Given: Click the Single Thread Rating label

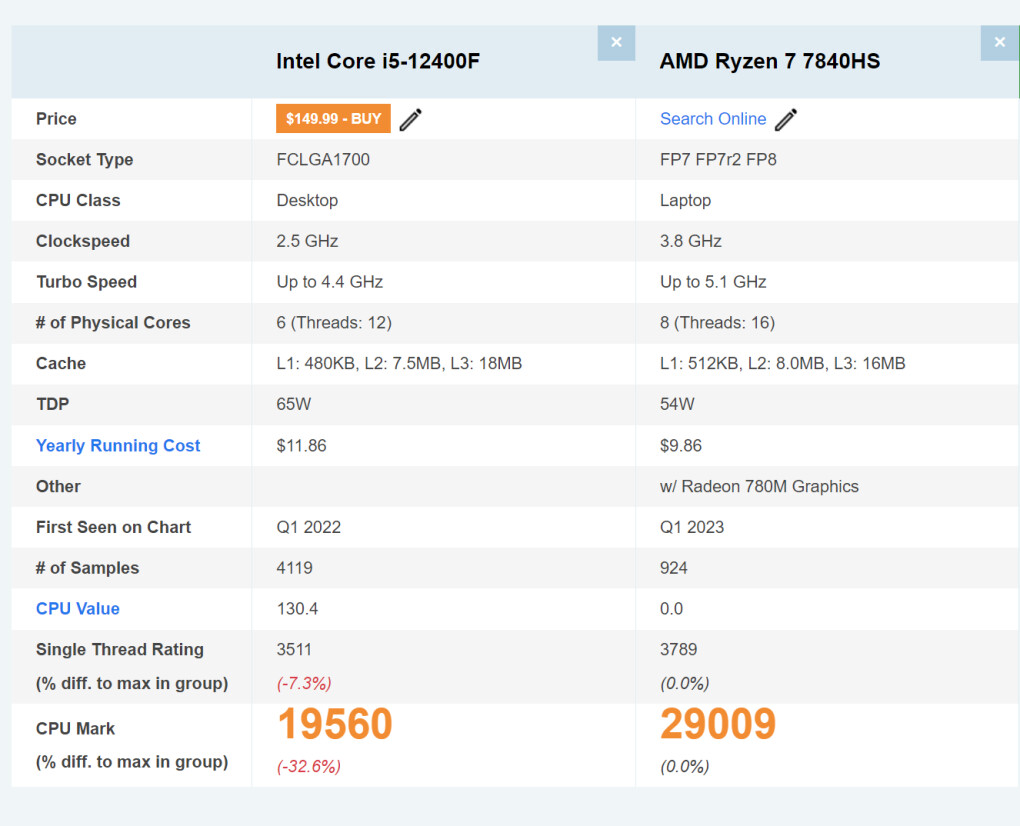Looking at the screenshot, I should [120, 649].
